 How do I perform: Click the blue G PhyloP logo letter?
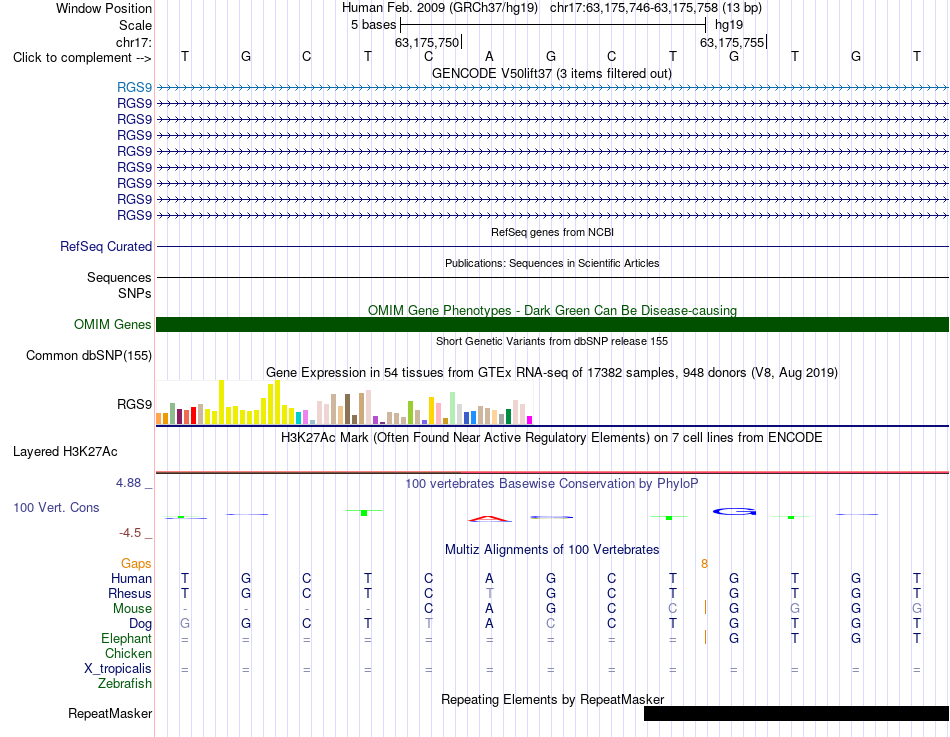pos(734,512)
